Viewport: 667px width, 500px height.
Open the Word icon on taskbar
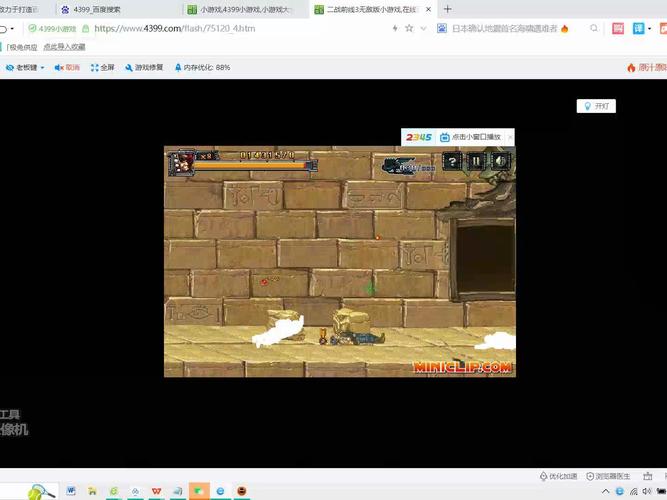pyautogui.click(x=71, y=491)
